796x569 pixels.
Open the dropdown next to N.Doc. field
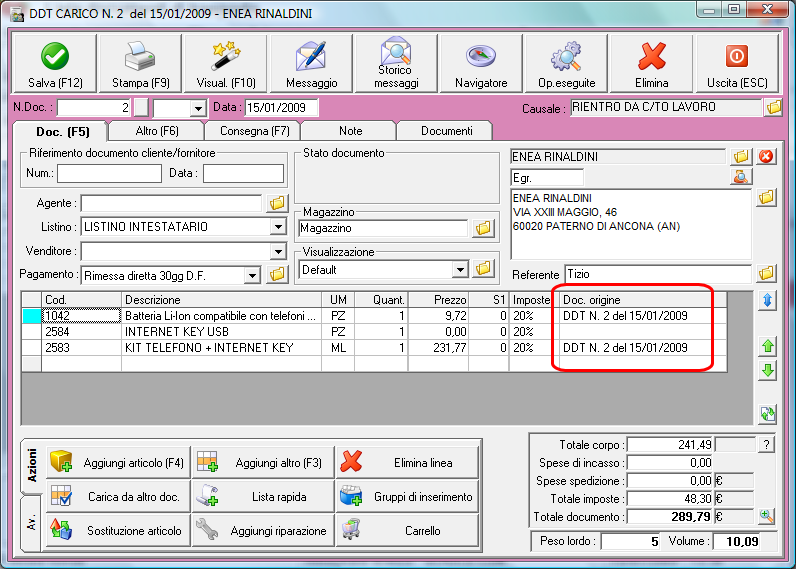click(x=198, y=108)
